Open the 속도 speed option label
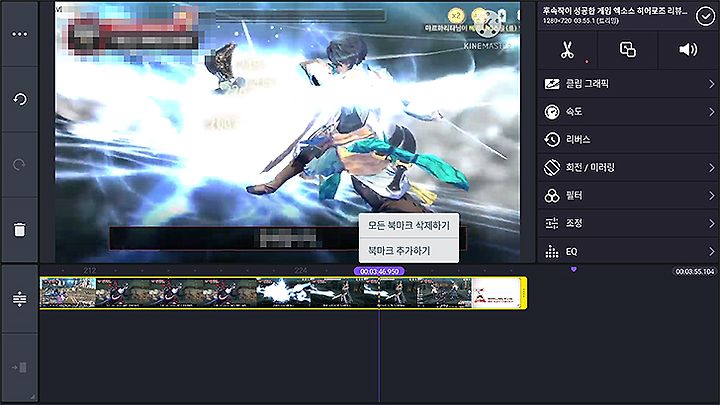The image size is (720, 405). click(574, 112)
